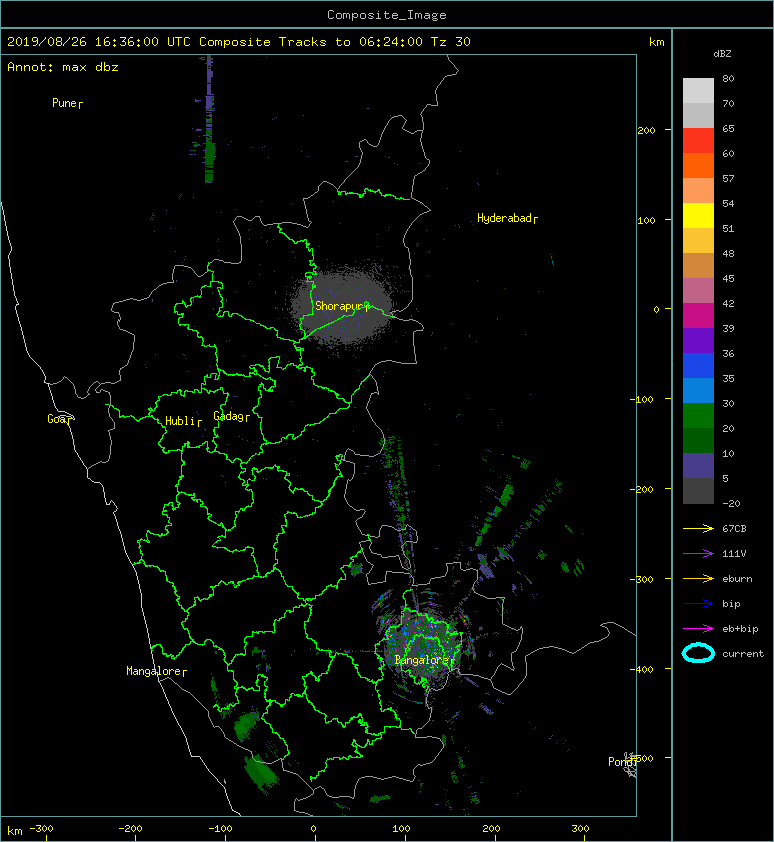Click the 35 dBZ light blue swatch
774x842 pixels.
698,390
